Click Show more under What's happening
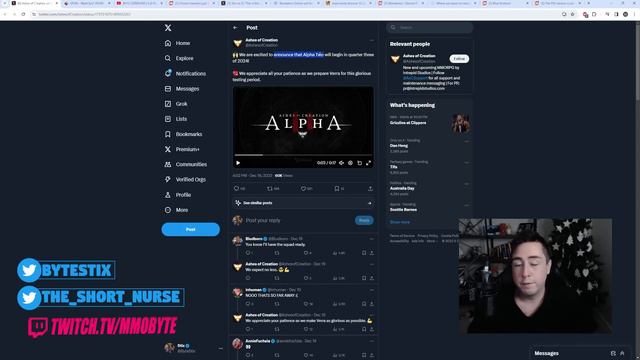This screenshot has width=640, height=360. [400, 222]
